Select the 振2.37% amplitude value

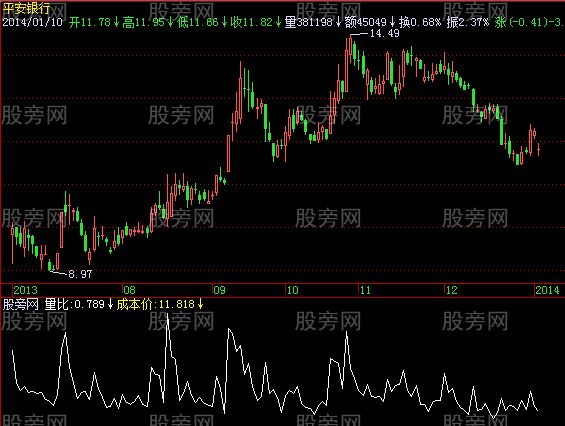click(x=468, y=22)
